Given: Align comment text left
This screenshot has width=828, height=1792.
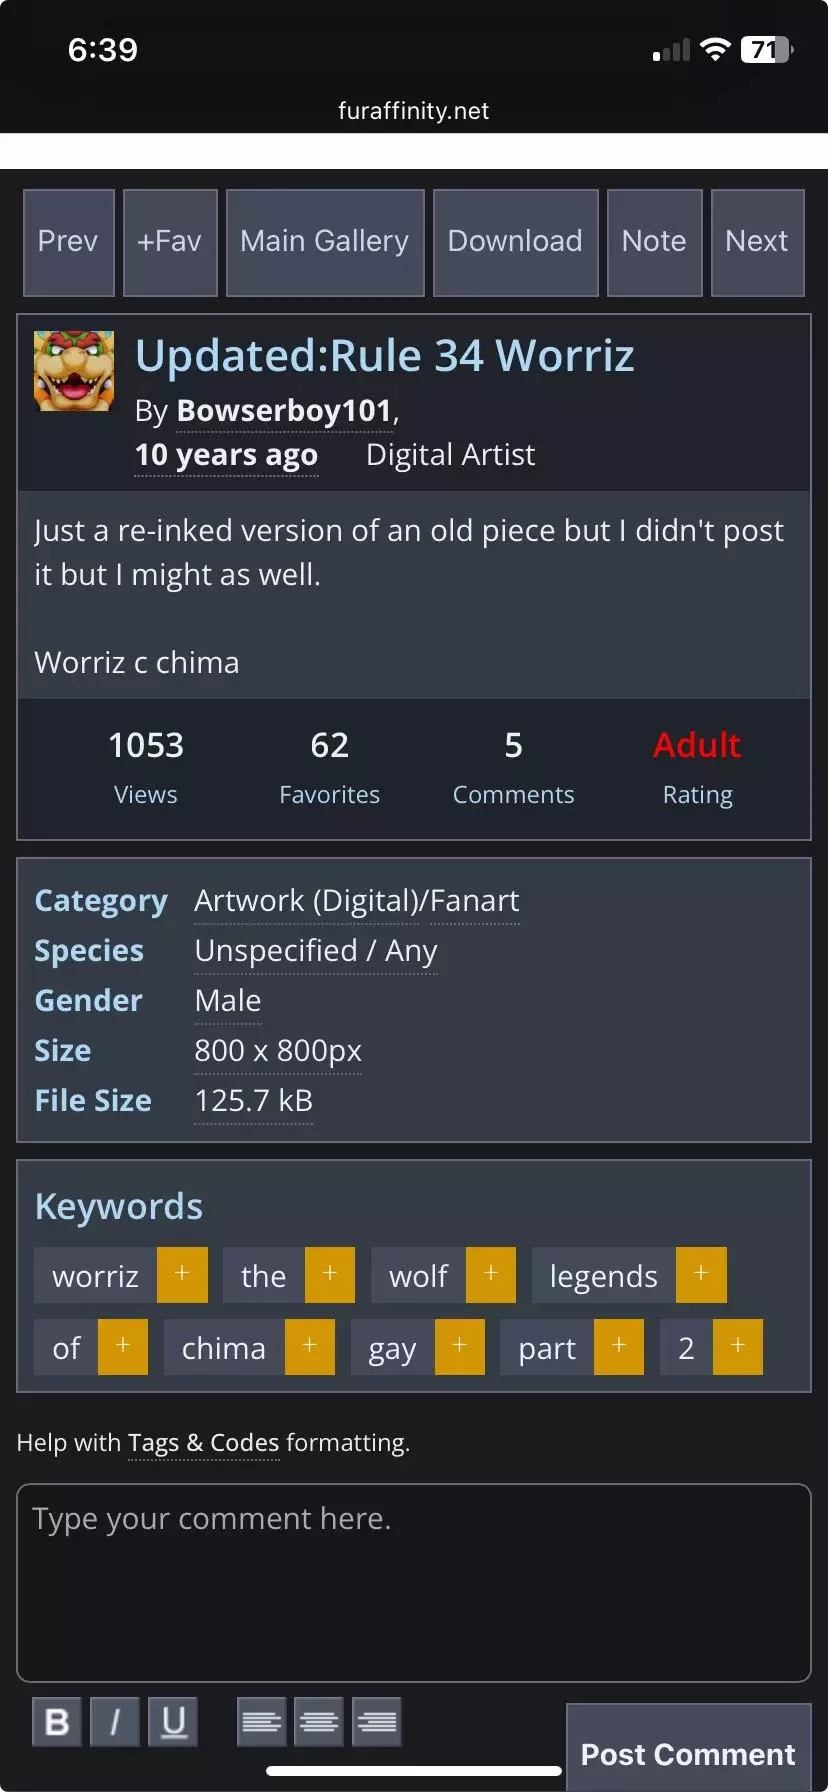Looking at the screenshot, I should coord(262,1721).
